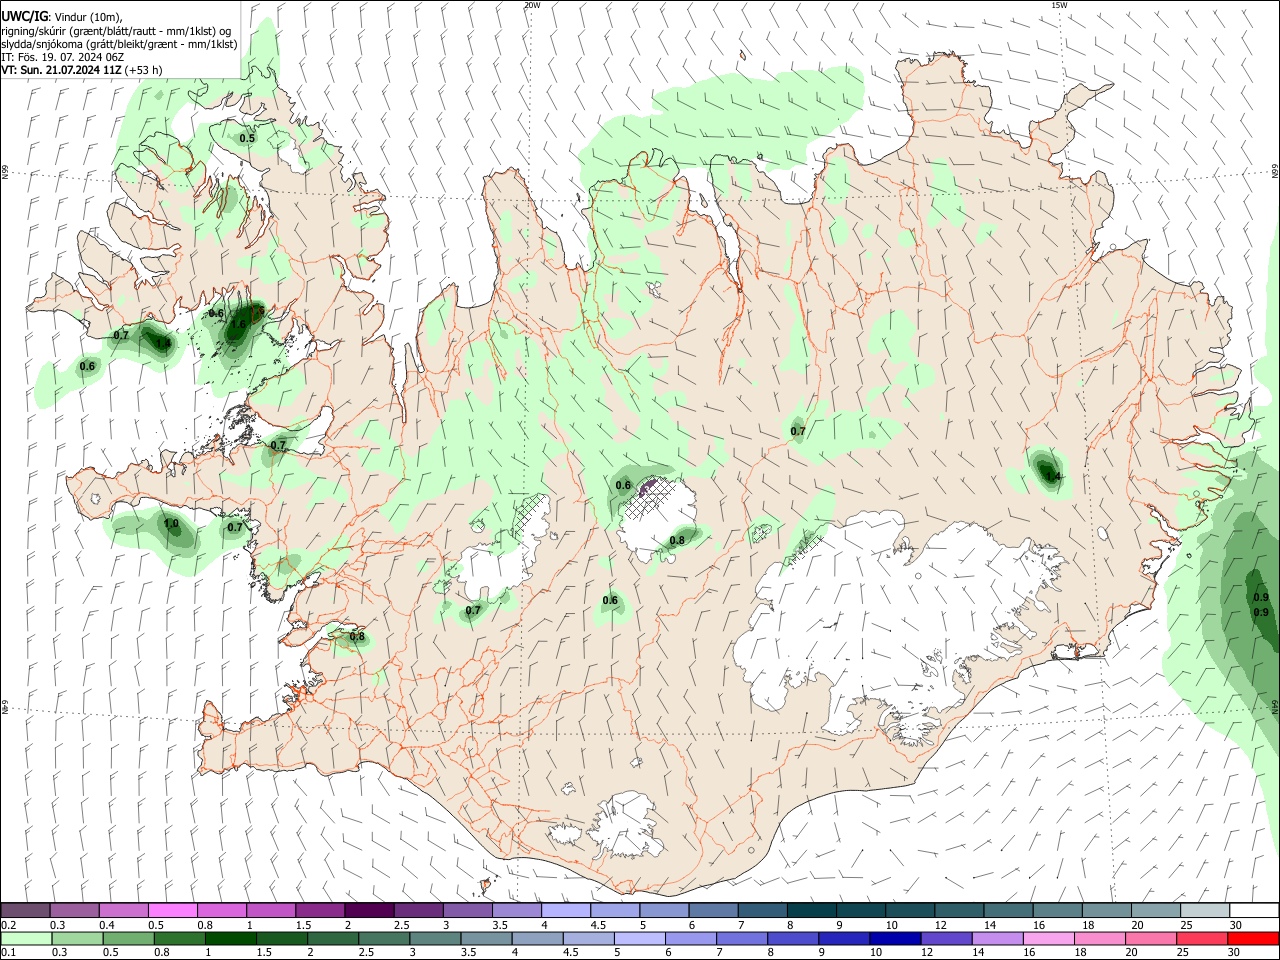Select the valid time line 'VT: Sun. 21.07.2024 11Z'
The image size is (1280, 960).
tap(63, 70)
